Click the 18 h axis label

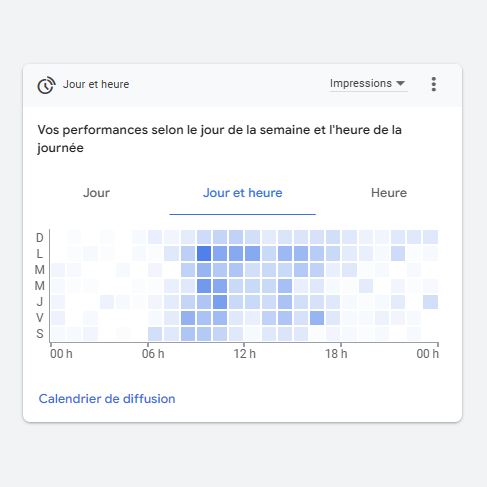336,354
